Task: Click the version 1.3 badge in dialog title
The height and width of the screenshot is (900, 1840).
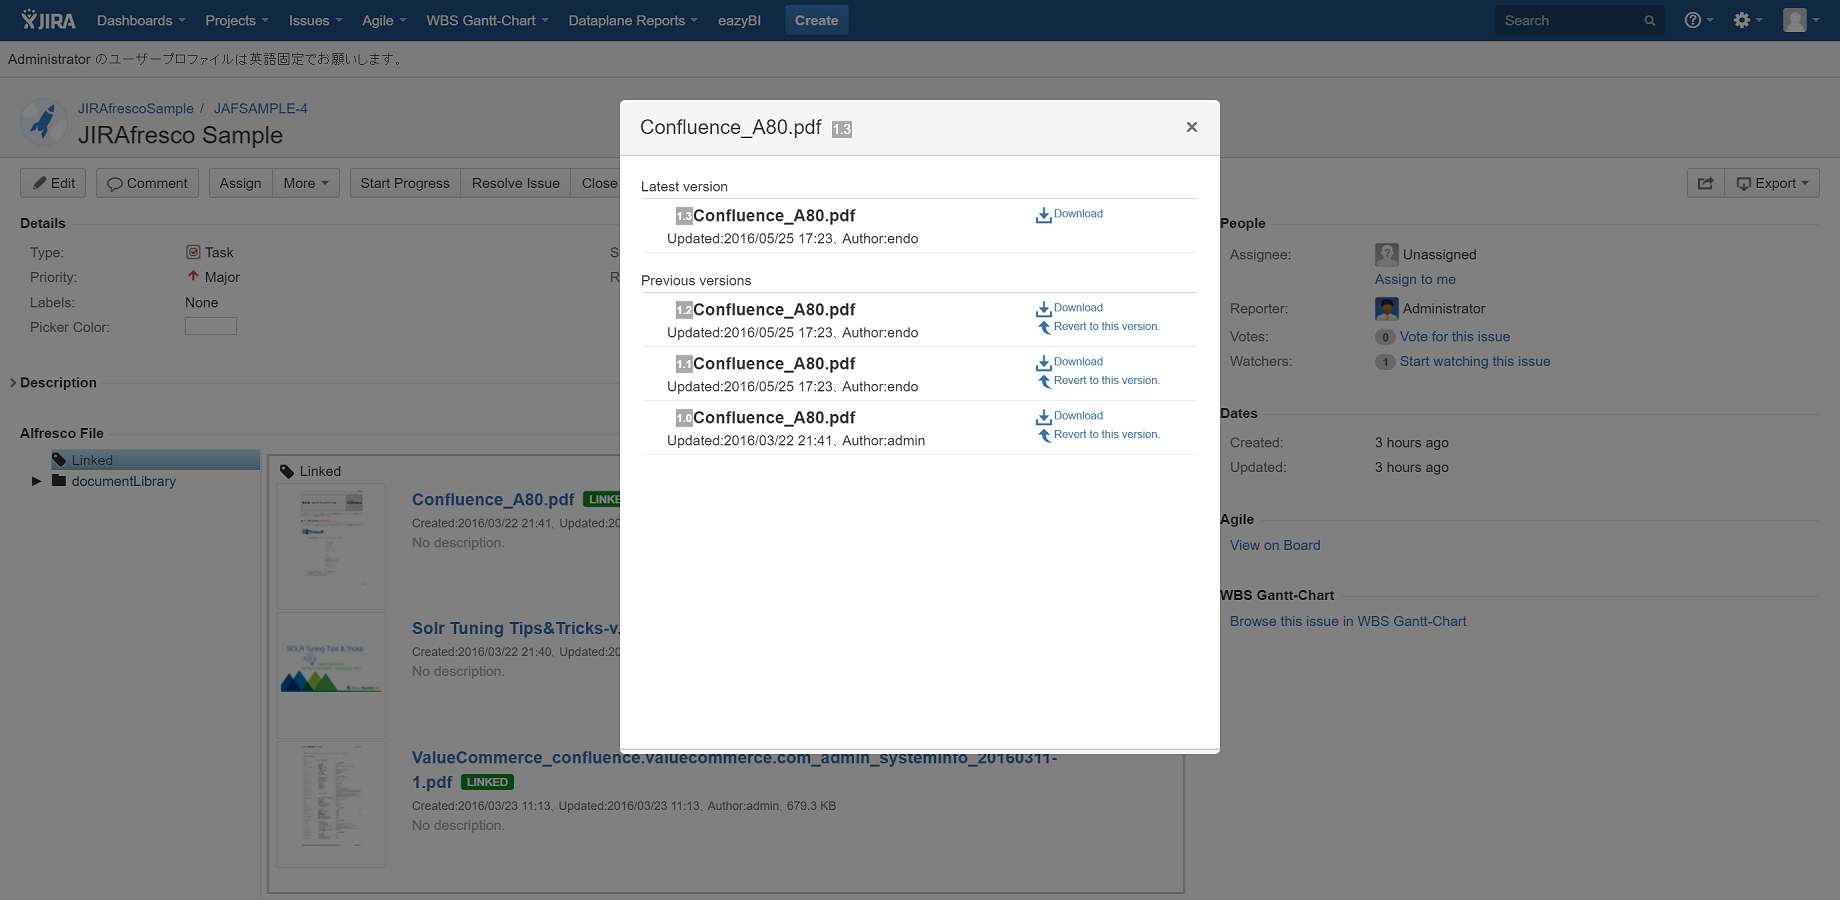Action: click(x=842, y=129)
